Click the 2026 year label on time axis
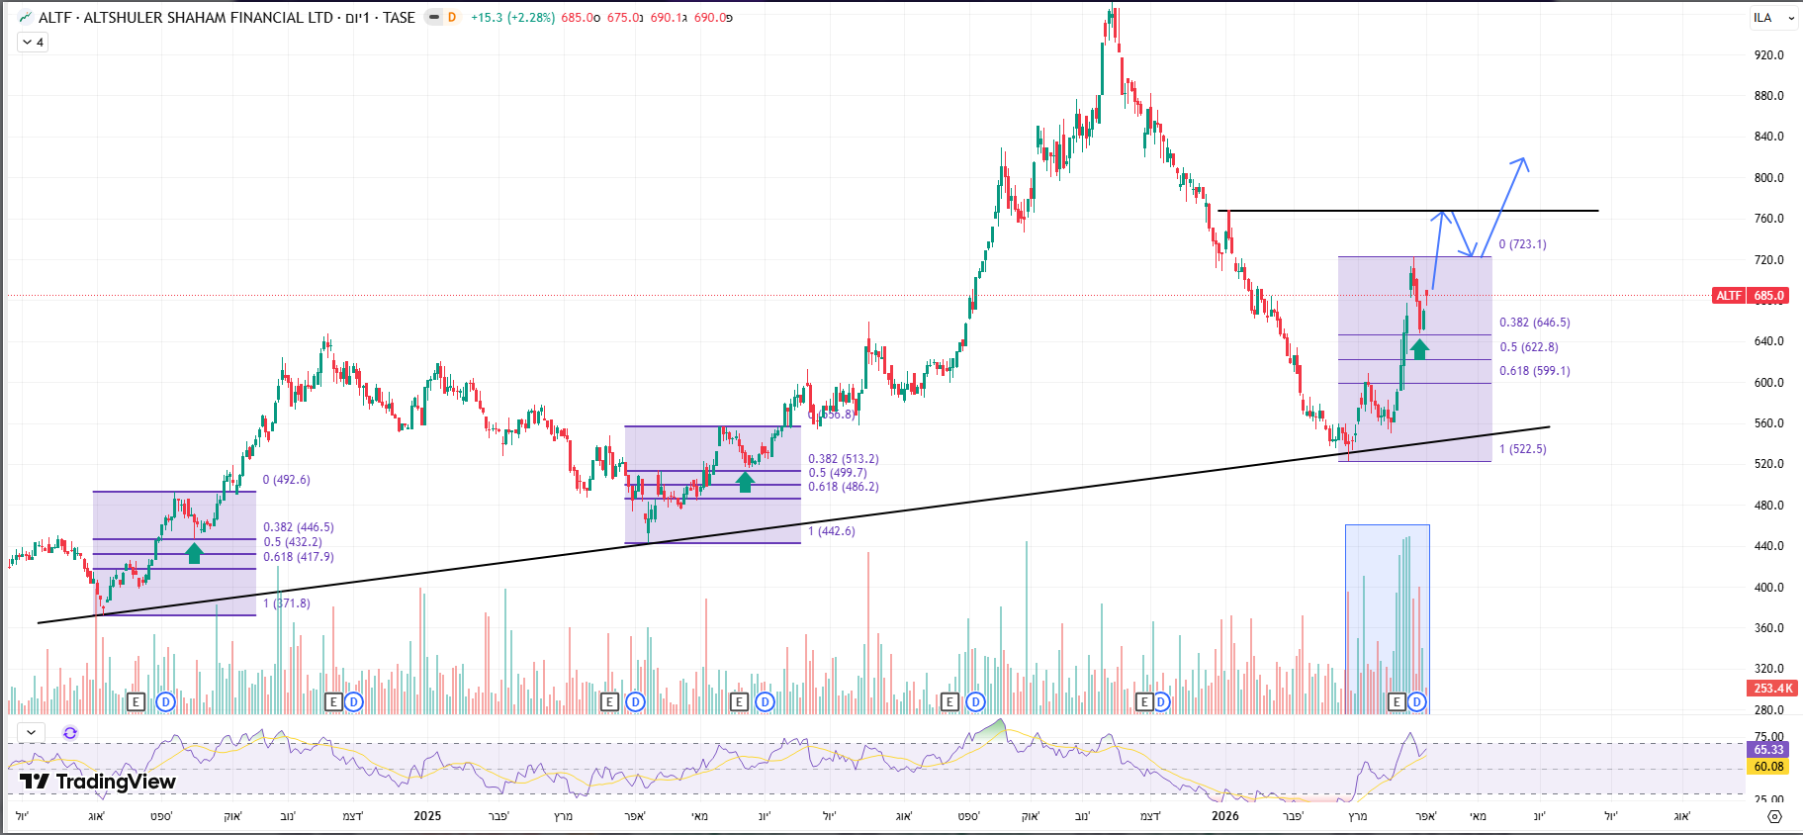This screenshot has height=835, width=1803. [1225, 816]
